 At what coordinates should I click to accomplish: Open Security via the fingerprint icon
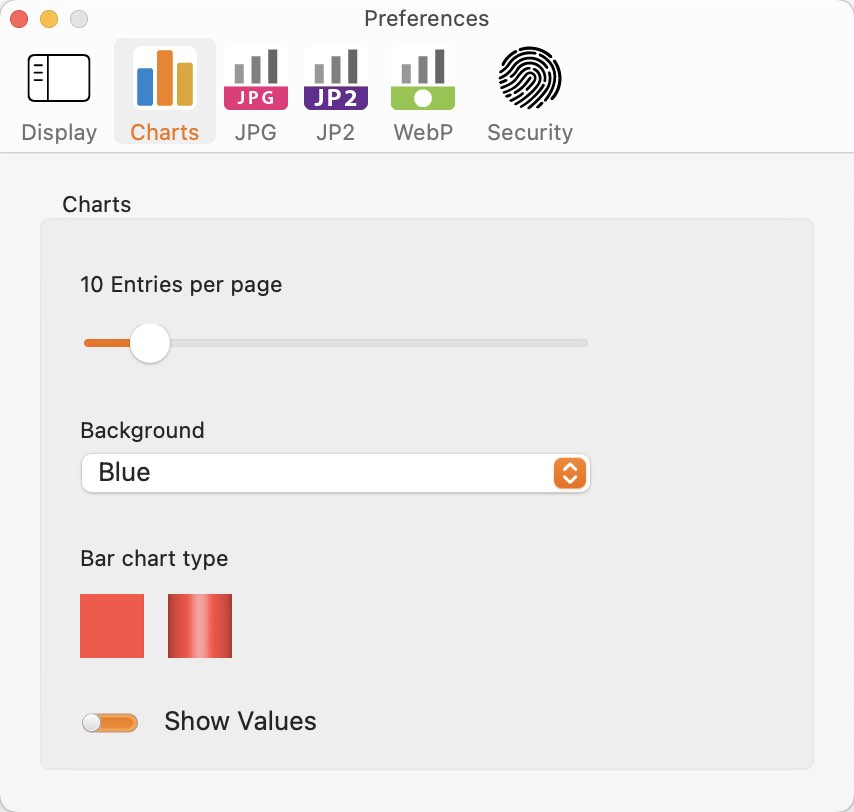coord(529,78)
